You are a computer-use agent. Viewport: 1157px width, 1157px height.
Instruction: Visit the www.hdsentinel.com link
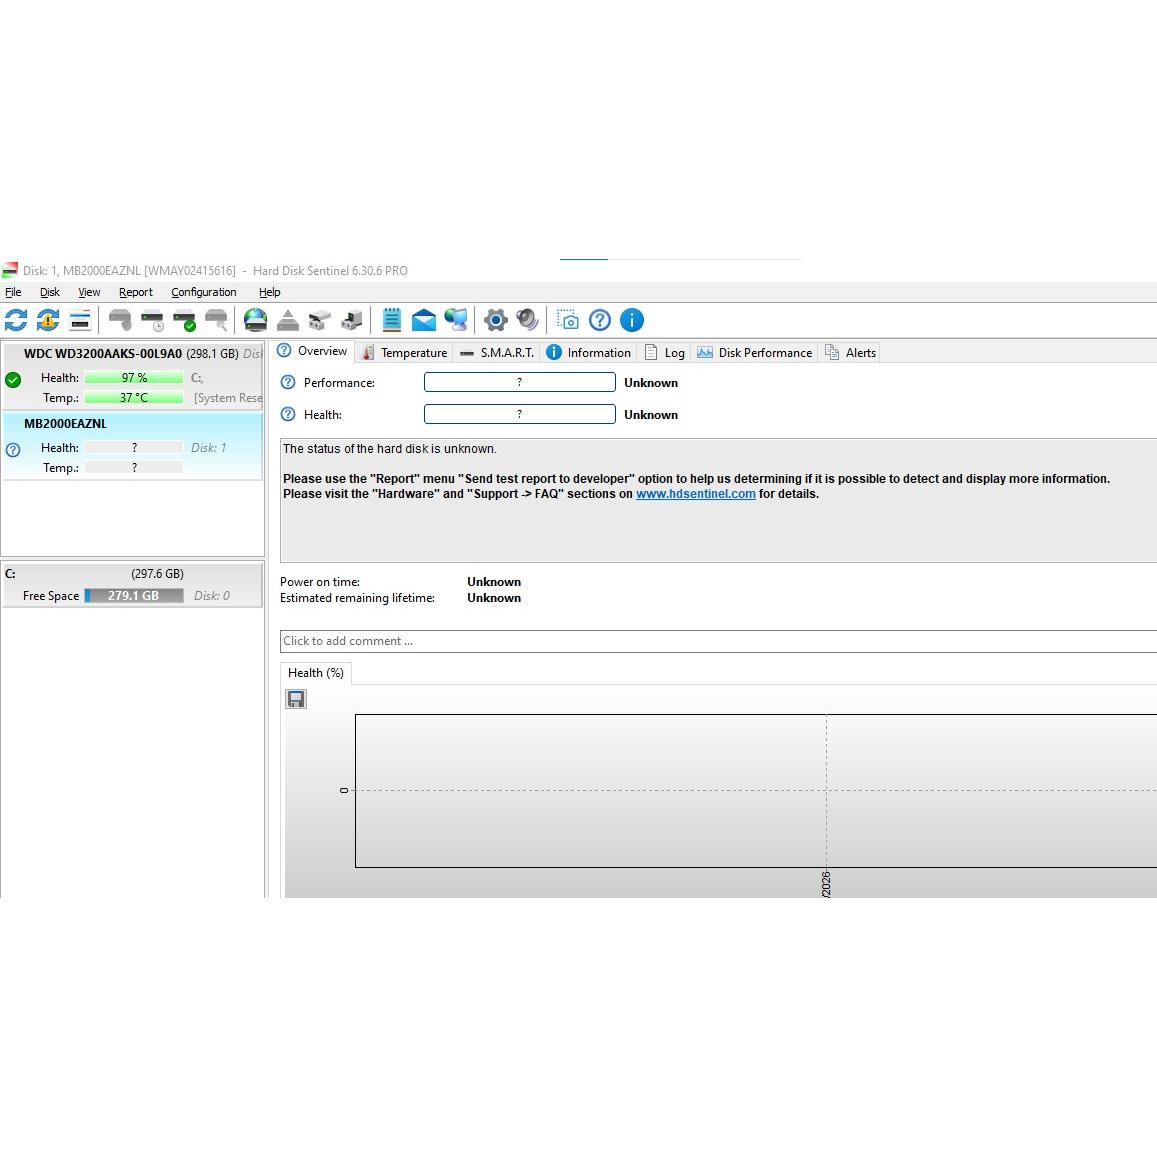click(695, 494)
